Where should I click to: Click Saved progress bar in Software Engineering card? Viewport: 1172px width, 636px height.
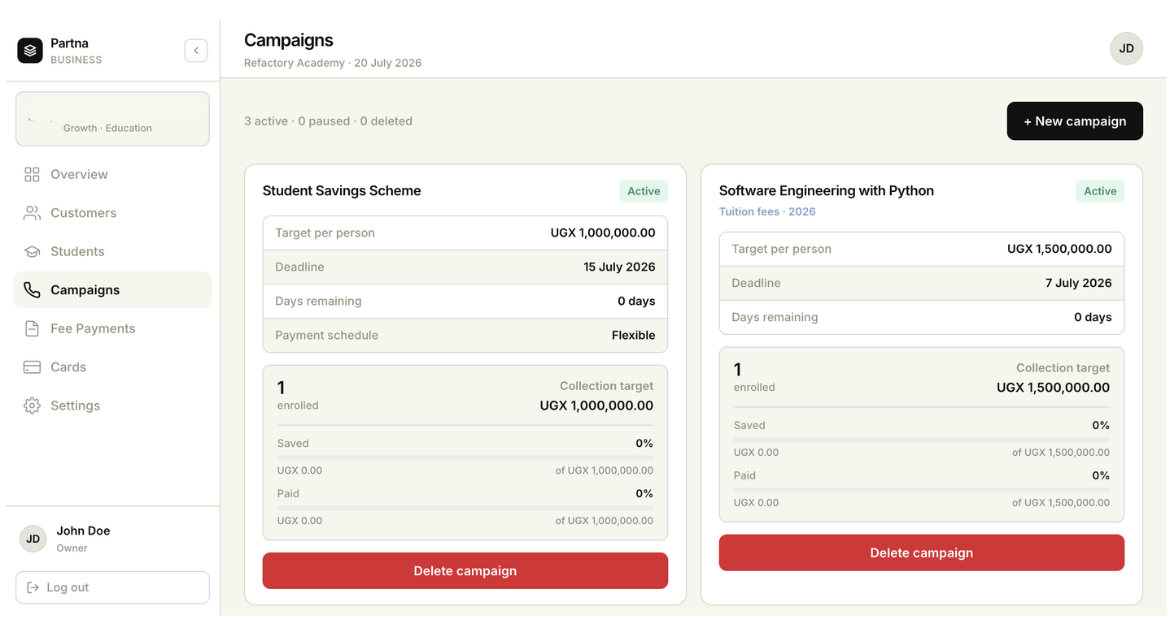pyautogui.click(x=921, y=439)
